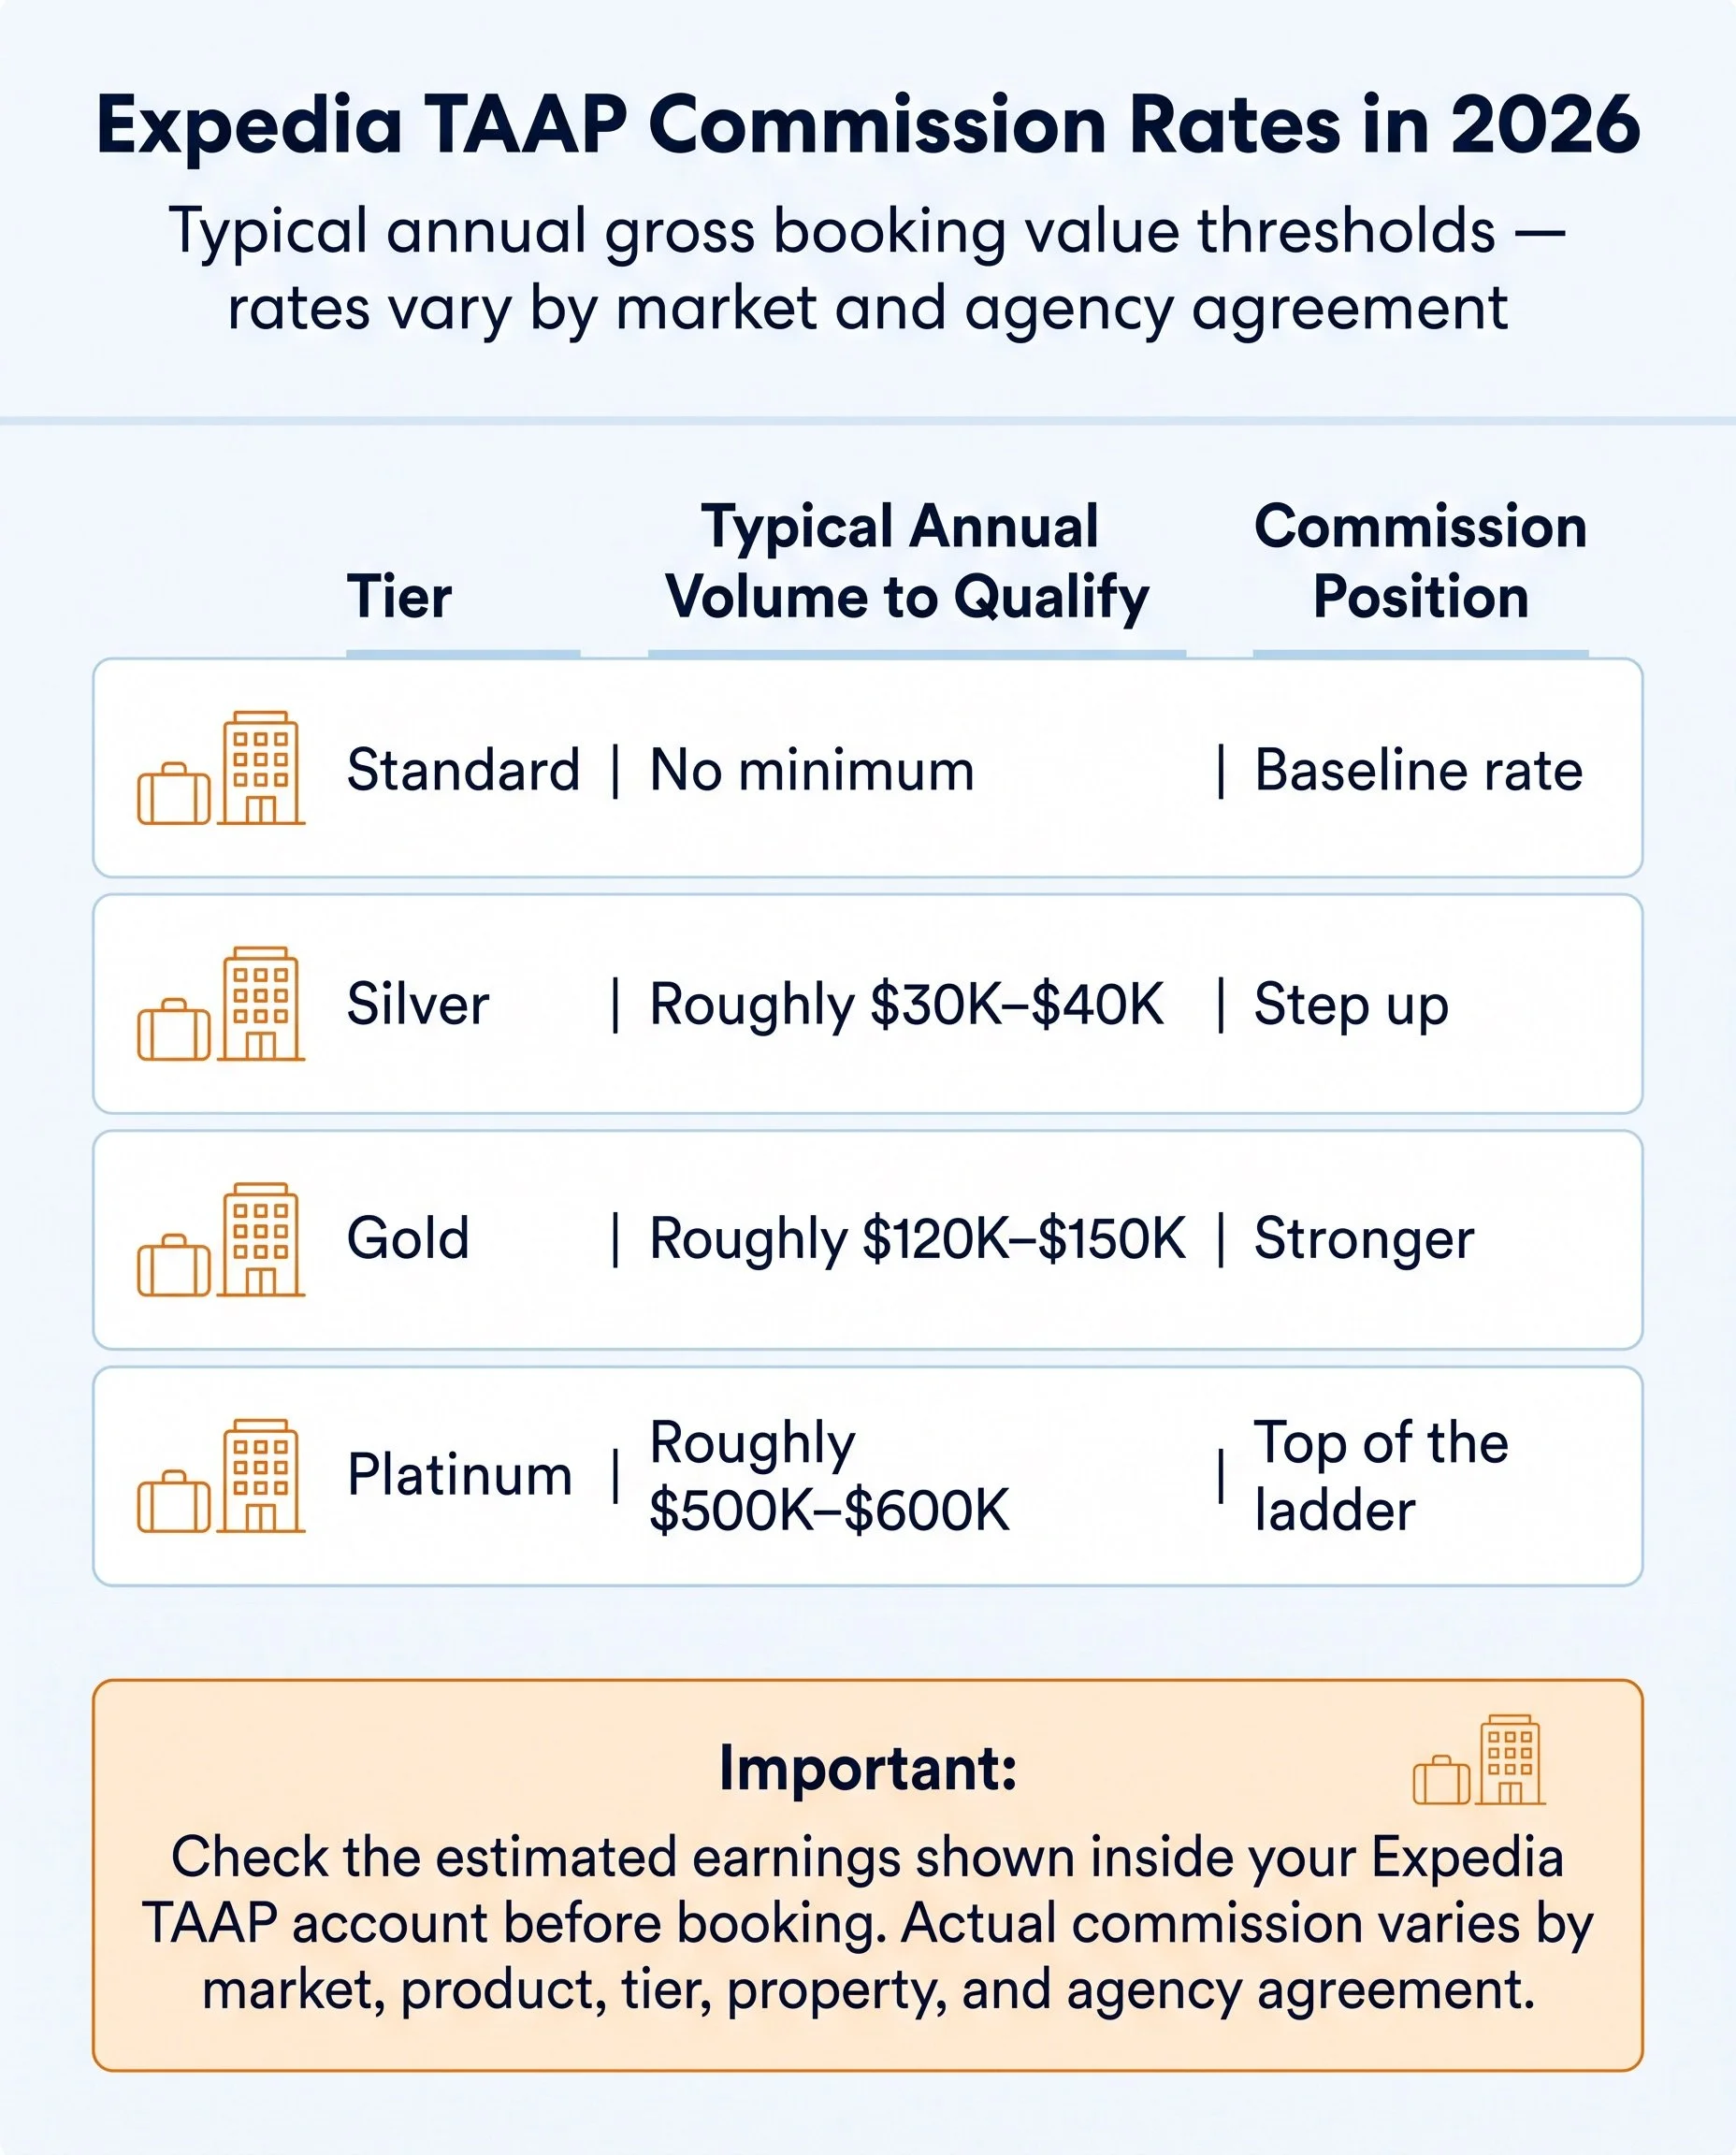This screenshot has width=1736, height=2155.
Task: Click the Roughly $30K–$40K value
Action: pos(907,1005)
